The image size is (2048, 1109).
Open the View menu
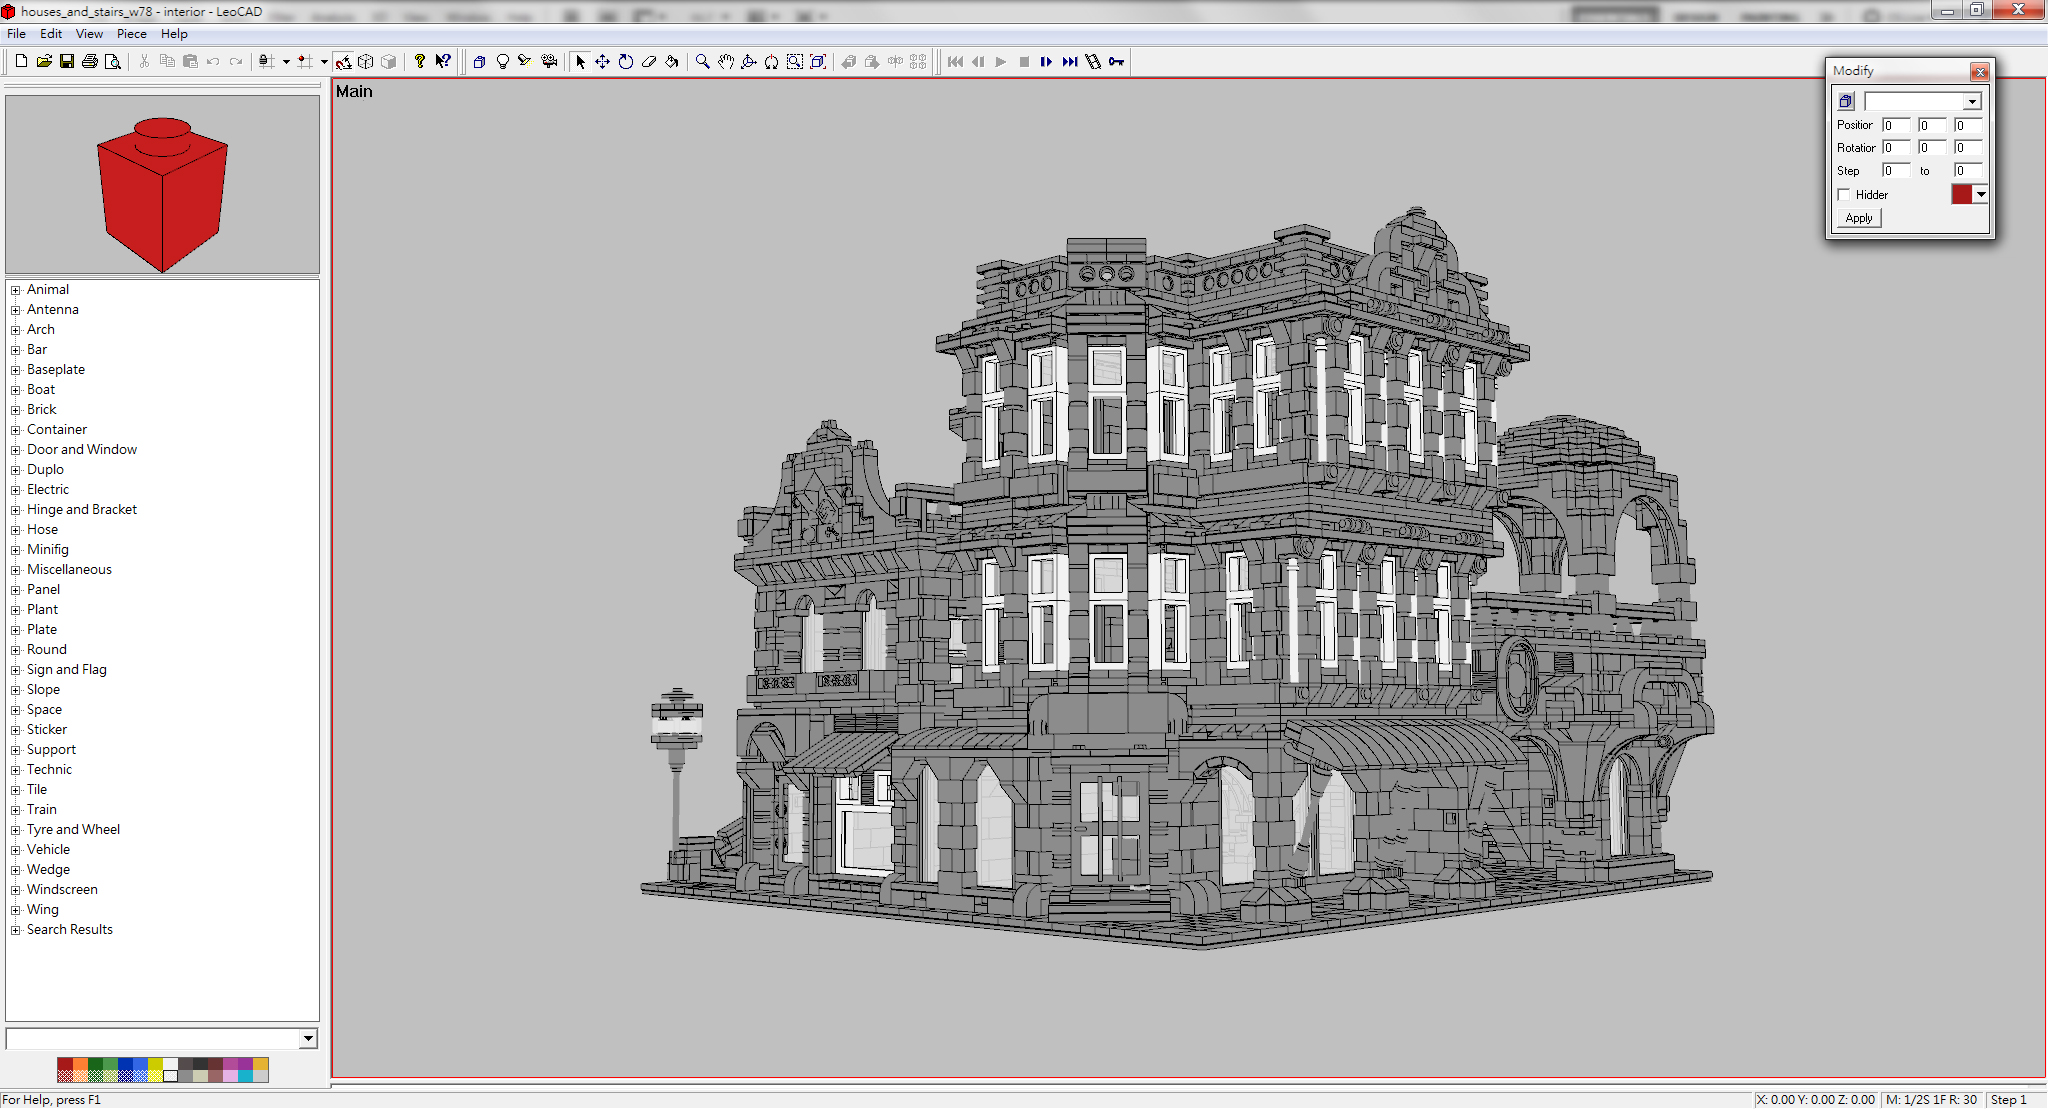[89, 33]
